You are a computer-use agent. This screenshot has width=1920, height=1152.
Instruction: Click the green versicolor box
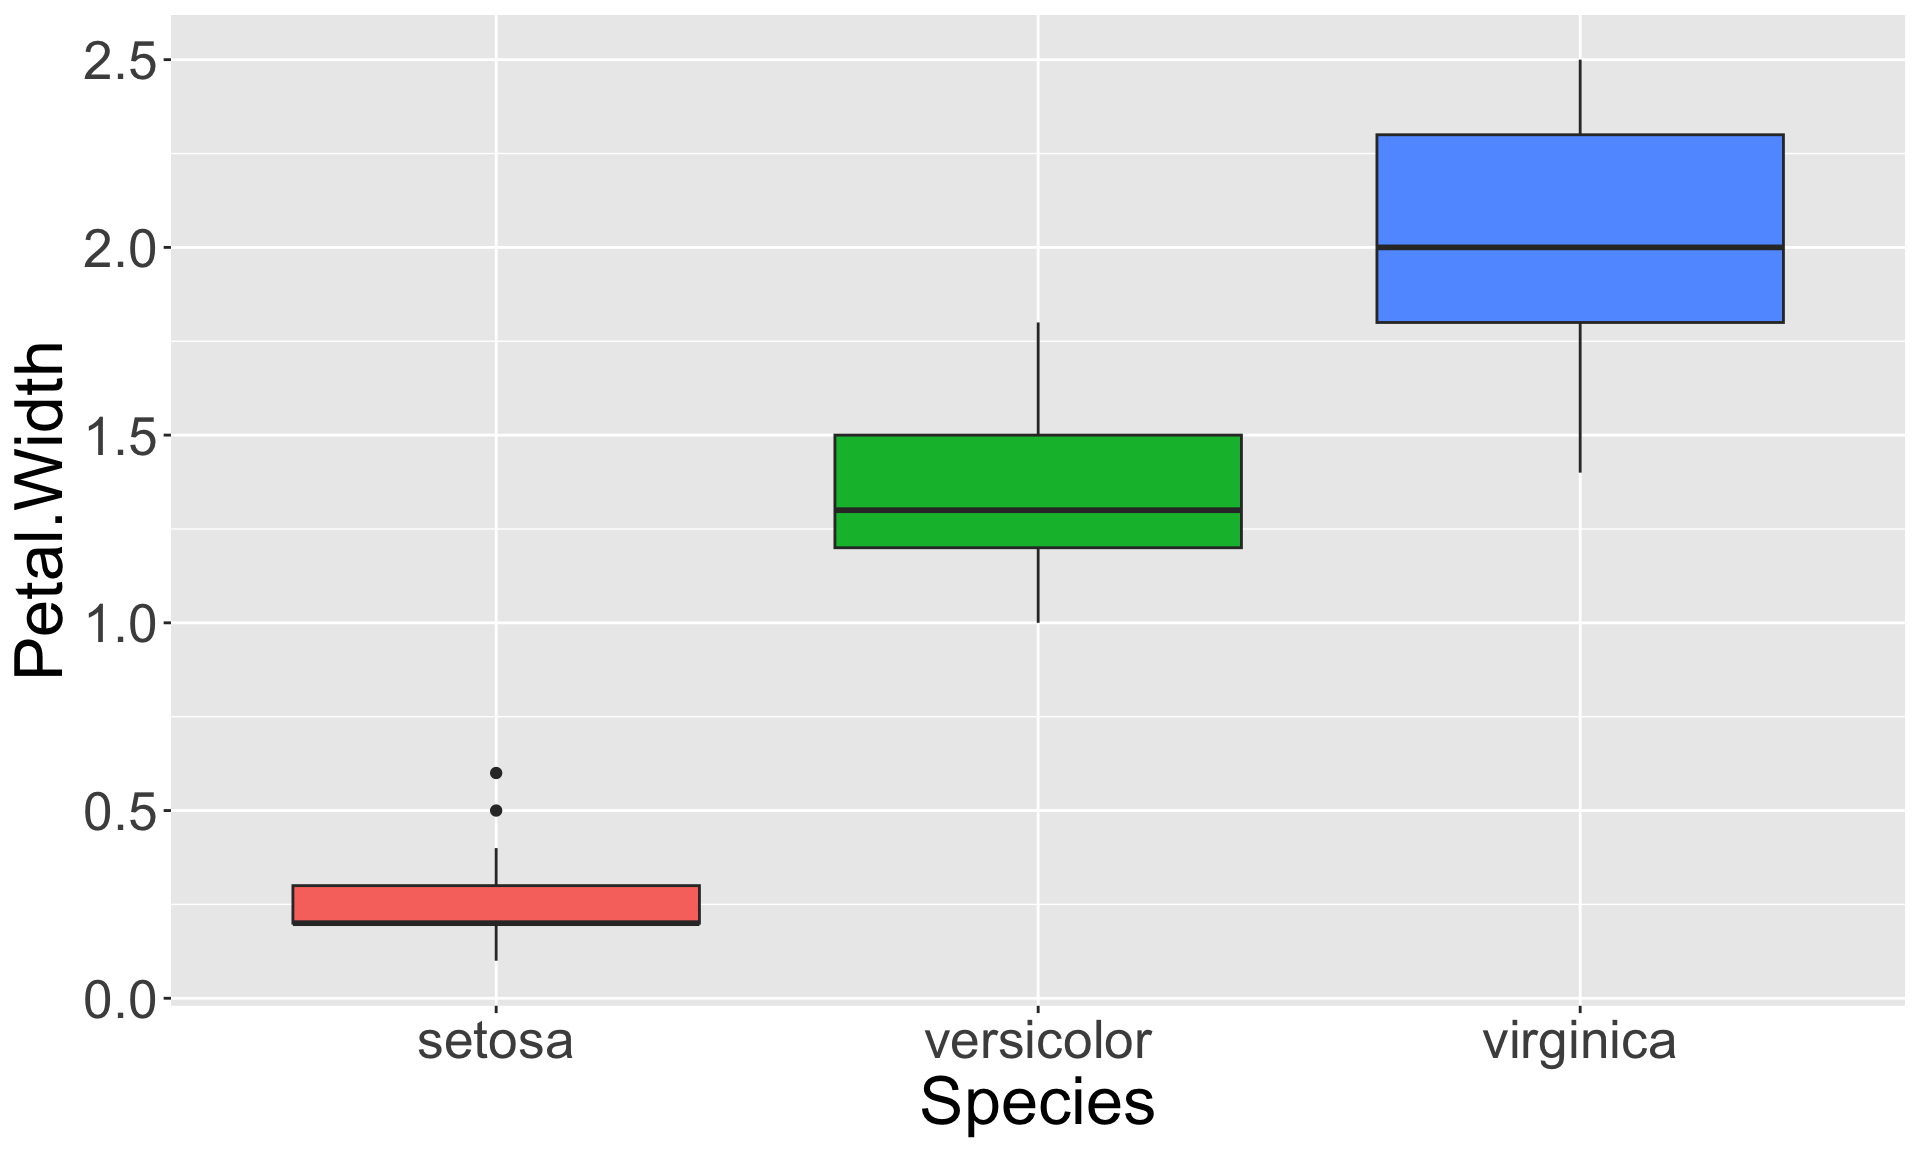click(x=1038, y=472)
